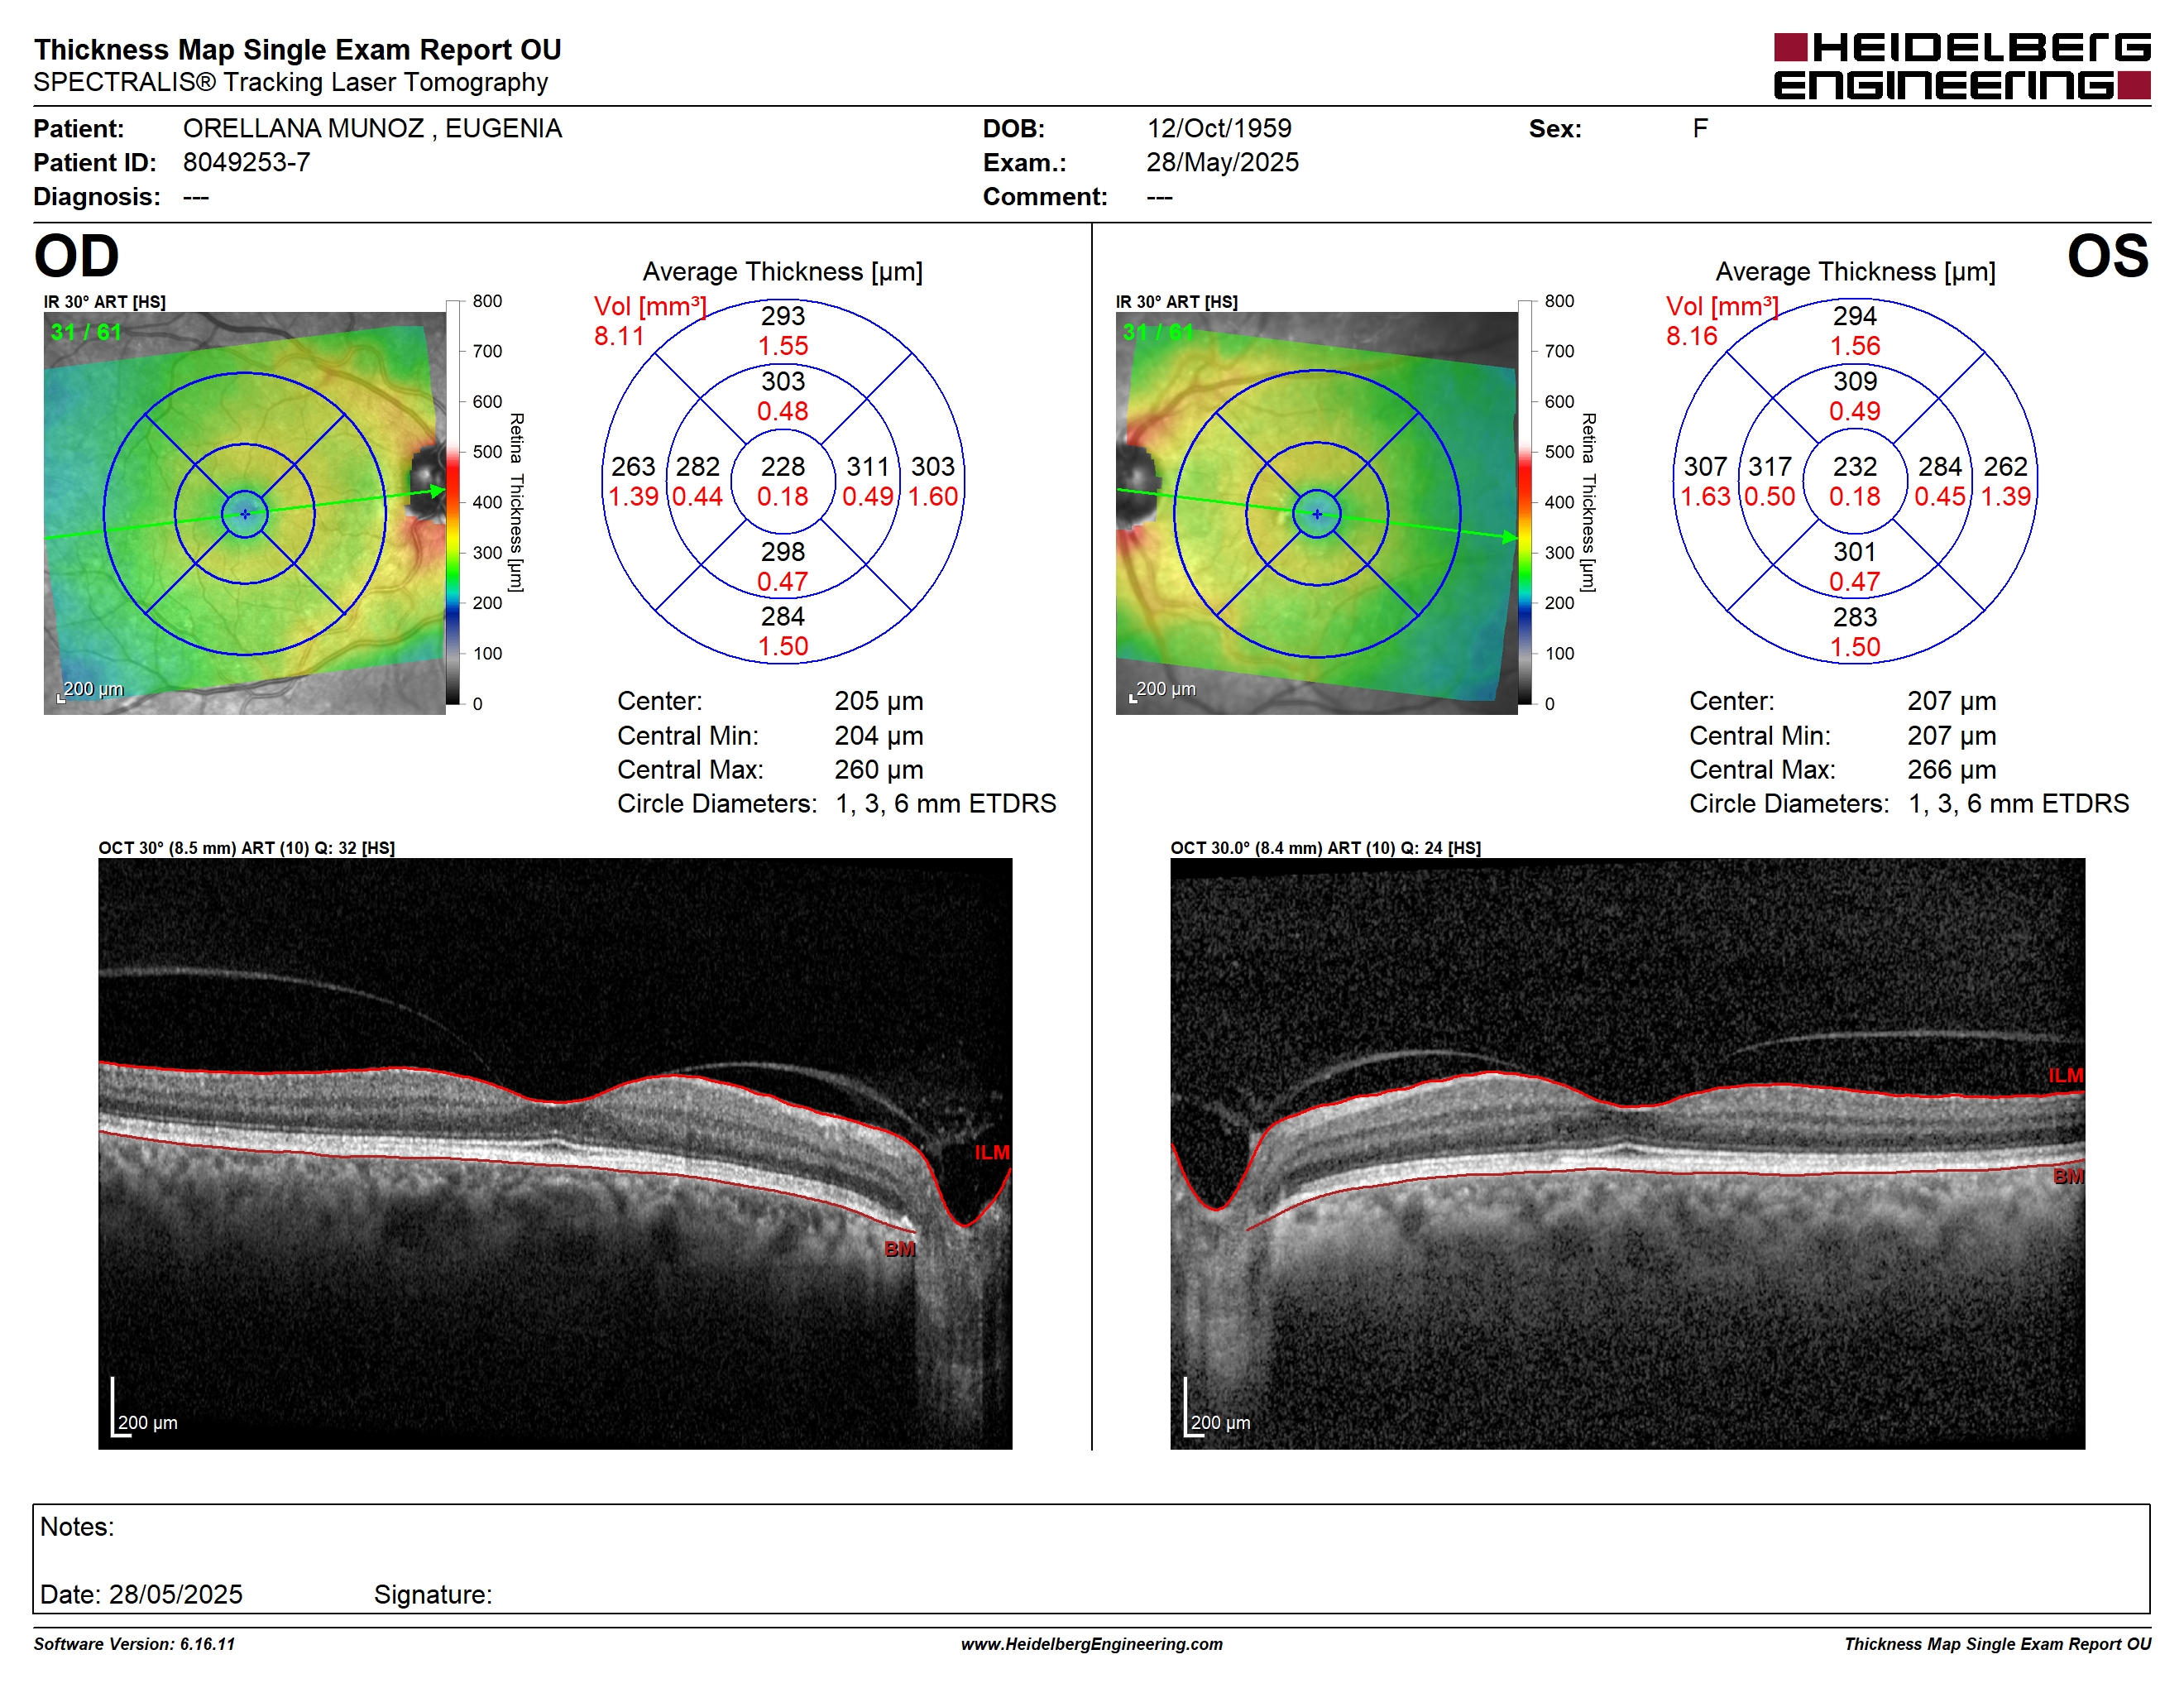2184x1688 pixels.
Task: Click the OS total volume '8.16'
Action: tap(1691, 336)
